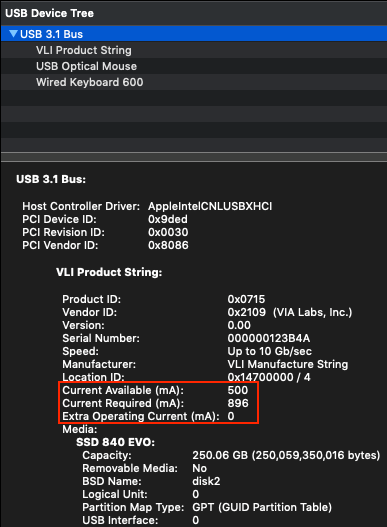Click PCI Revision ID value 0x0030
387x527 pixels.
[168, 232]
